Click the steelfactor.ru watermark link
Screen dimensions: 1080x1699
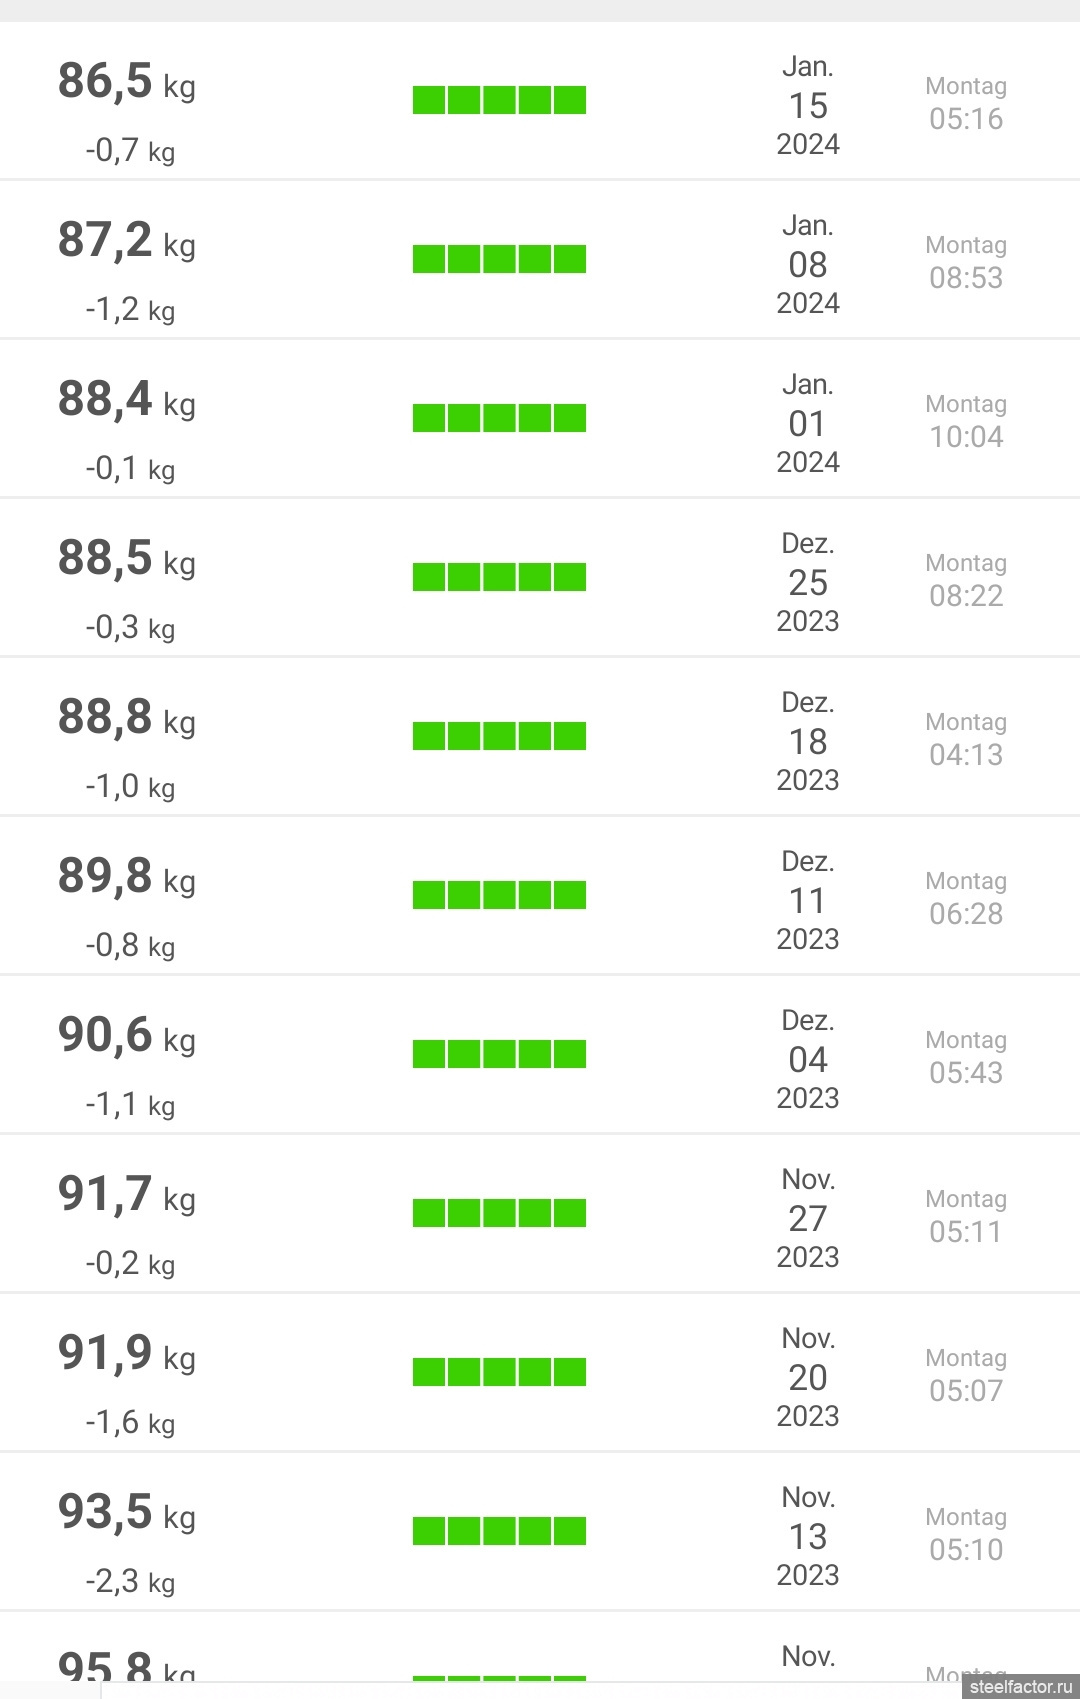pyautogui.click(x=1020, y=1686)
